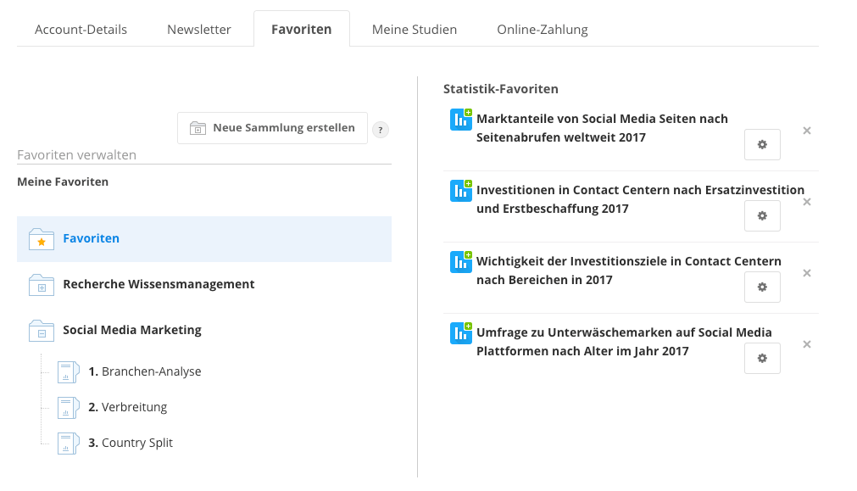
Task: Open gear settings for Marktanteile von Social Media statistic
Action: [762, 144]
